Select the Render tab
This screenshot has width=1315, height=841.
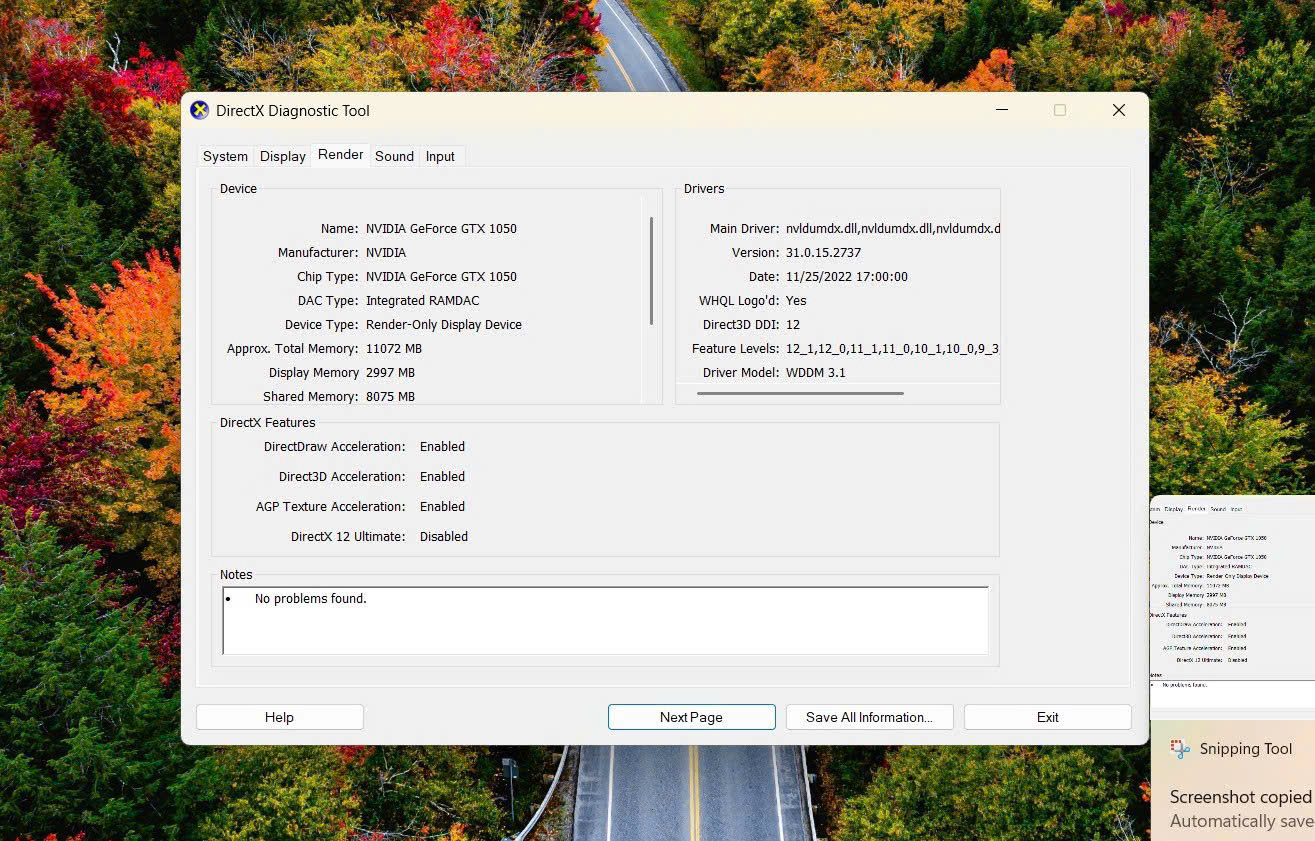340,155
